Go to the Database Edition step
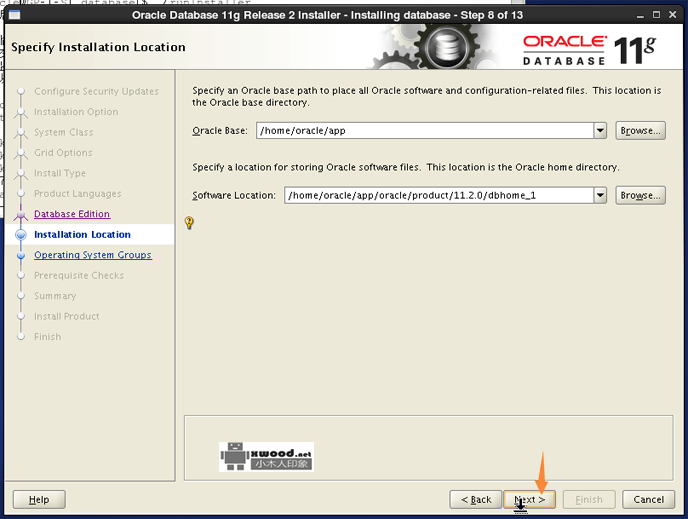The image size is (688, 519). point(72,214)
